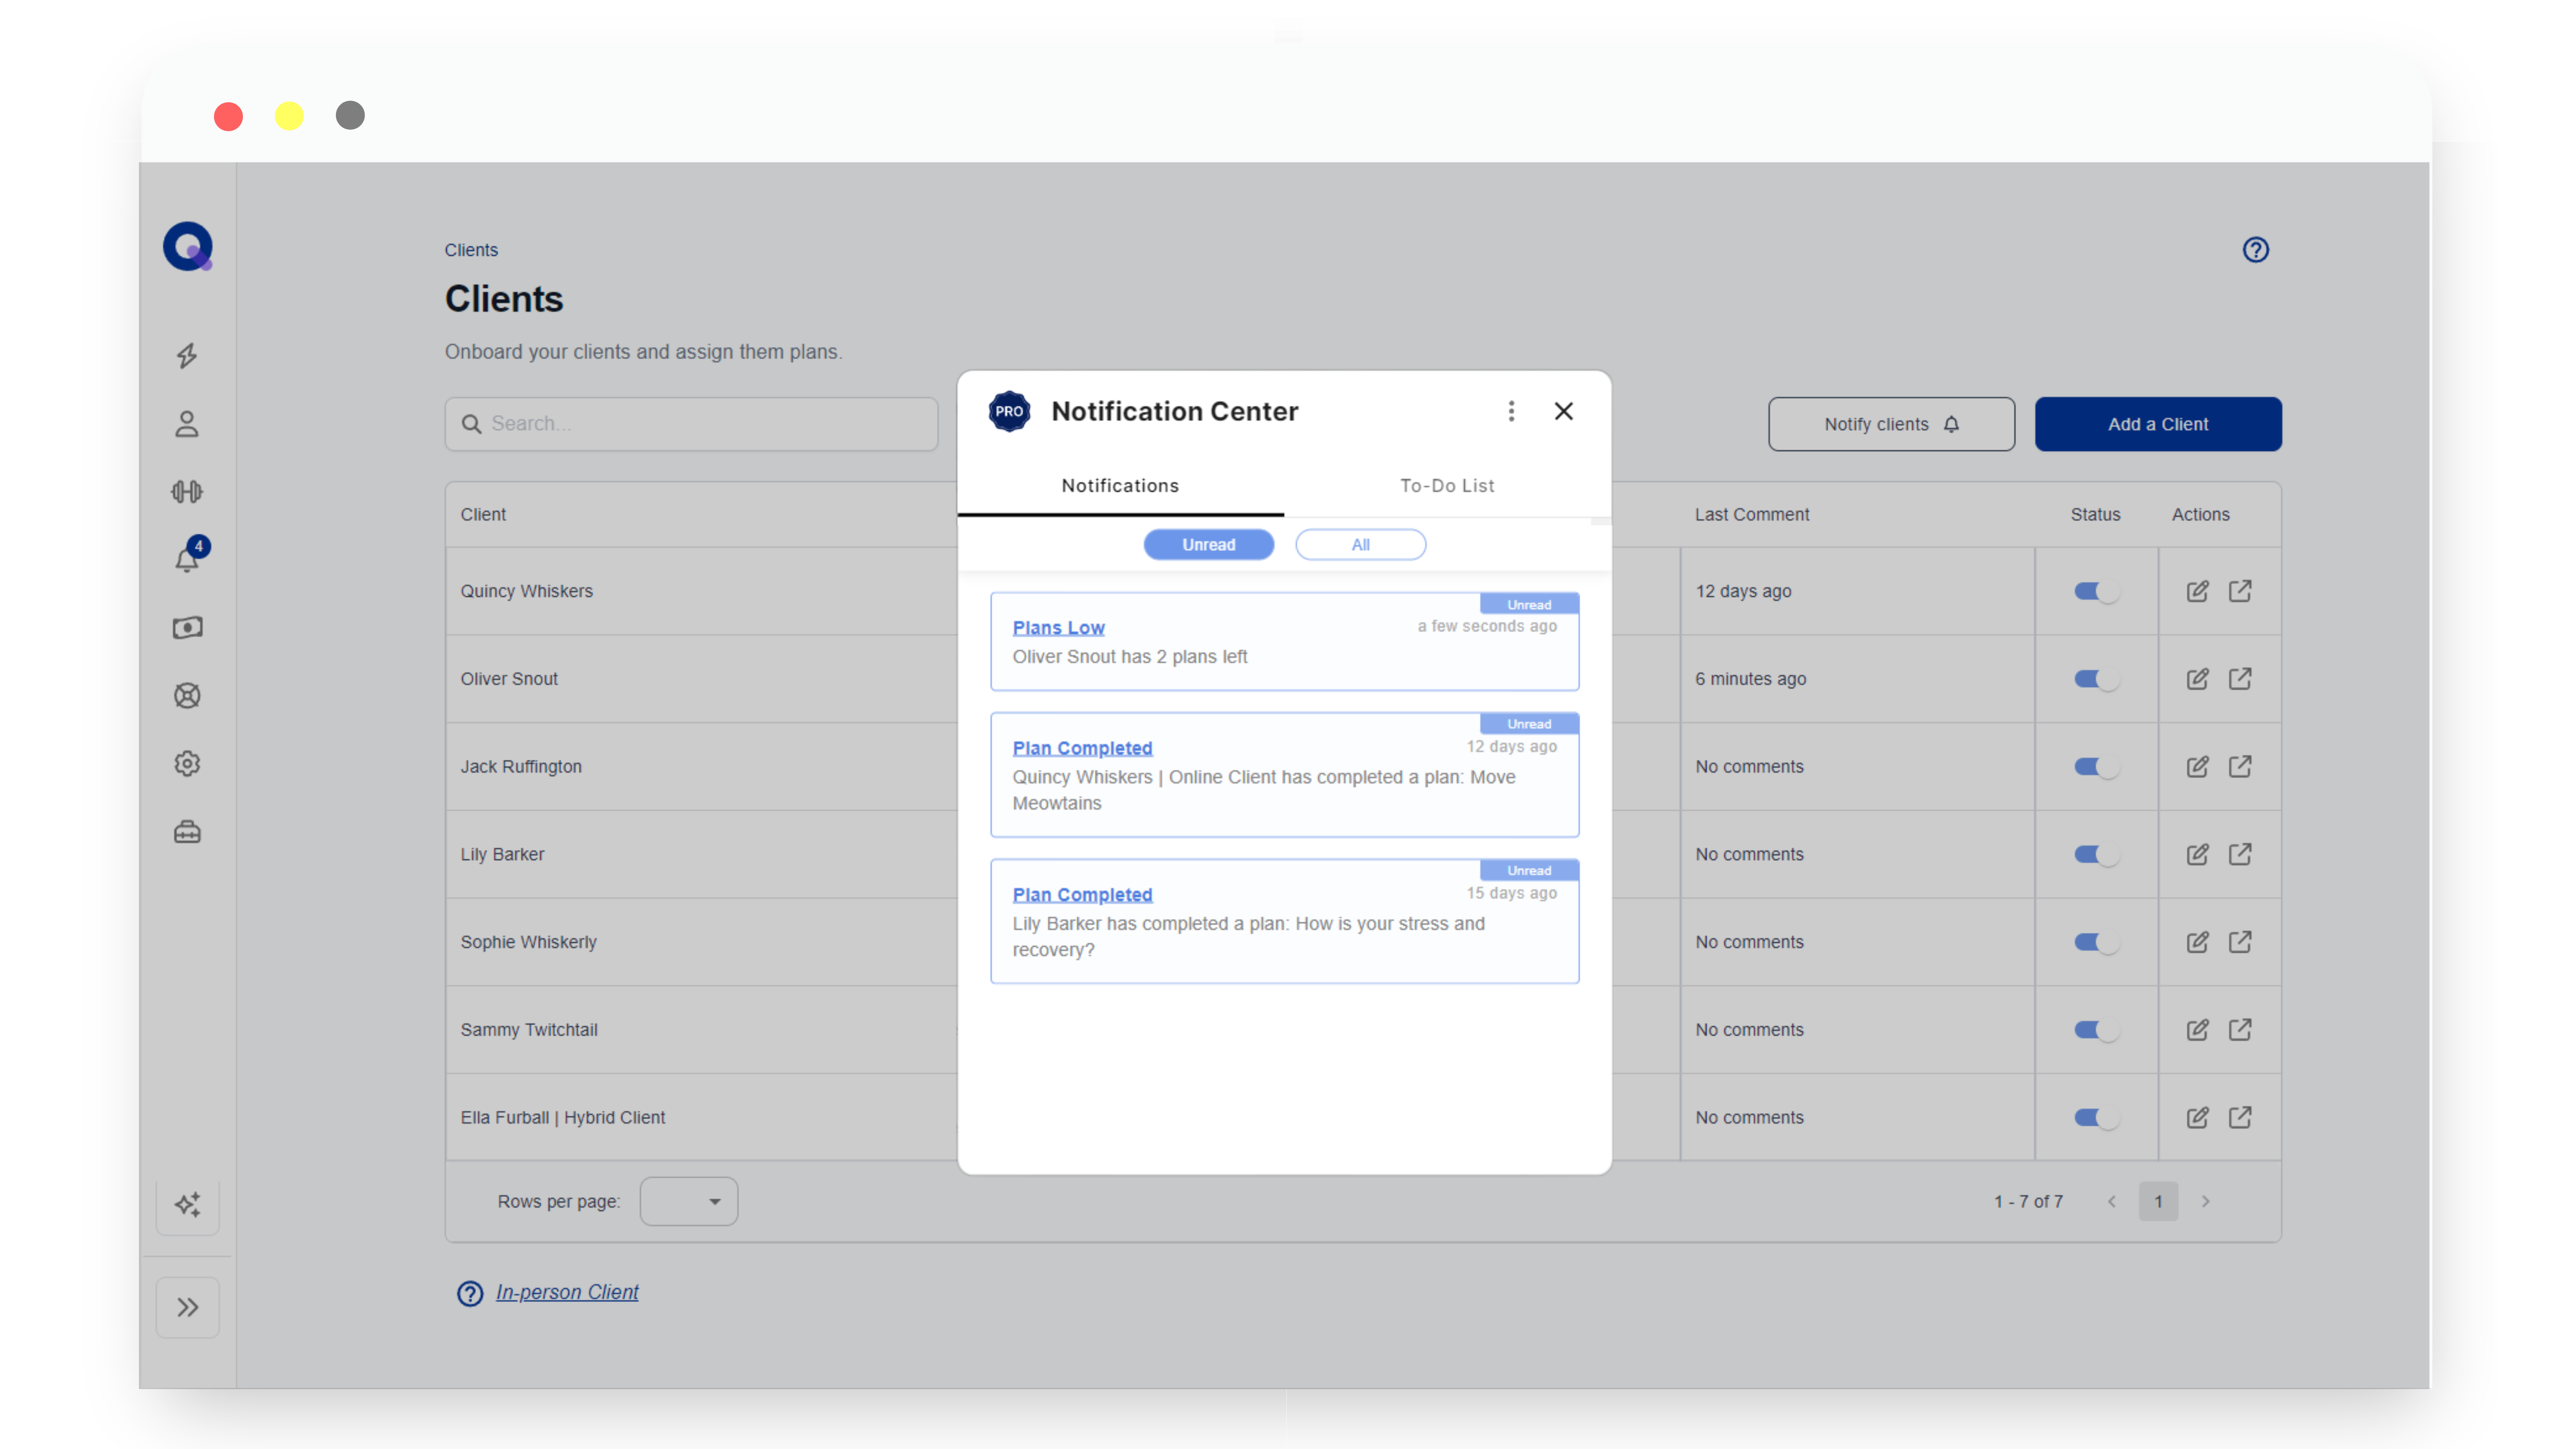This screenshot has height=1449, width=2576.
Task: Open the activity lightning icon in sidebar
Action: (x=187, y=356)
